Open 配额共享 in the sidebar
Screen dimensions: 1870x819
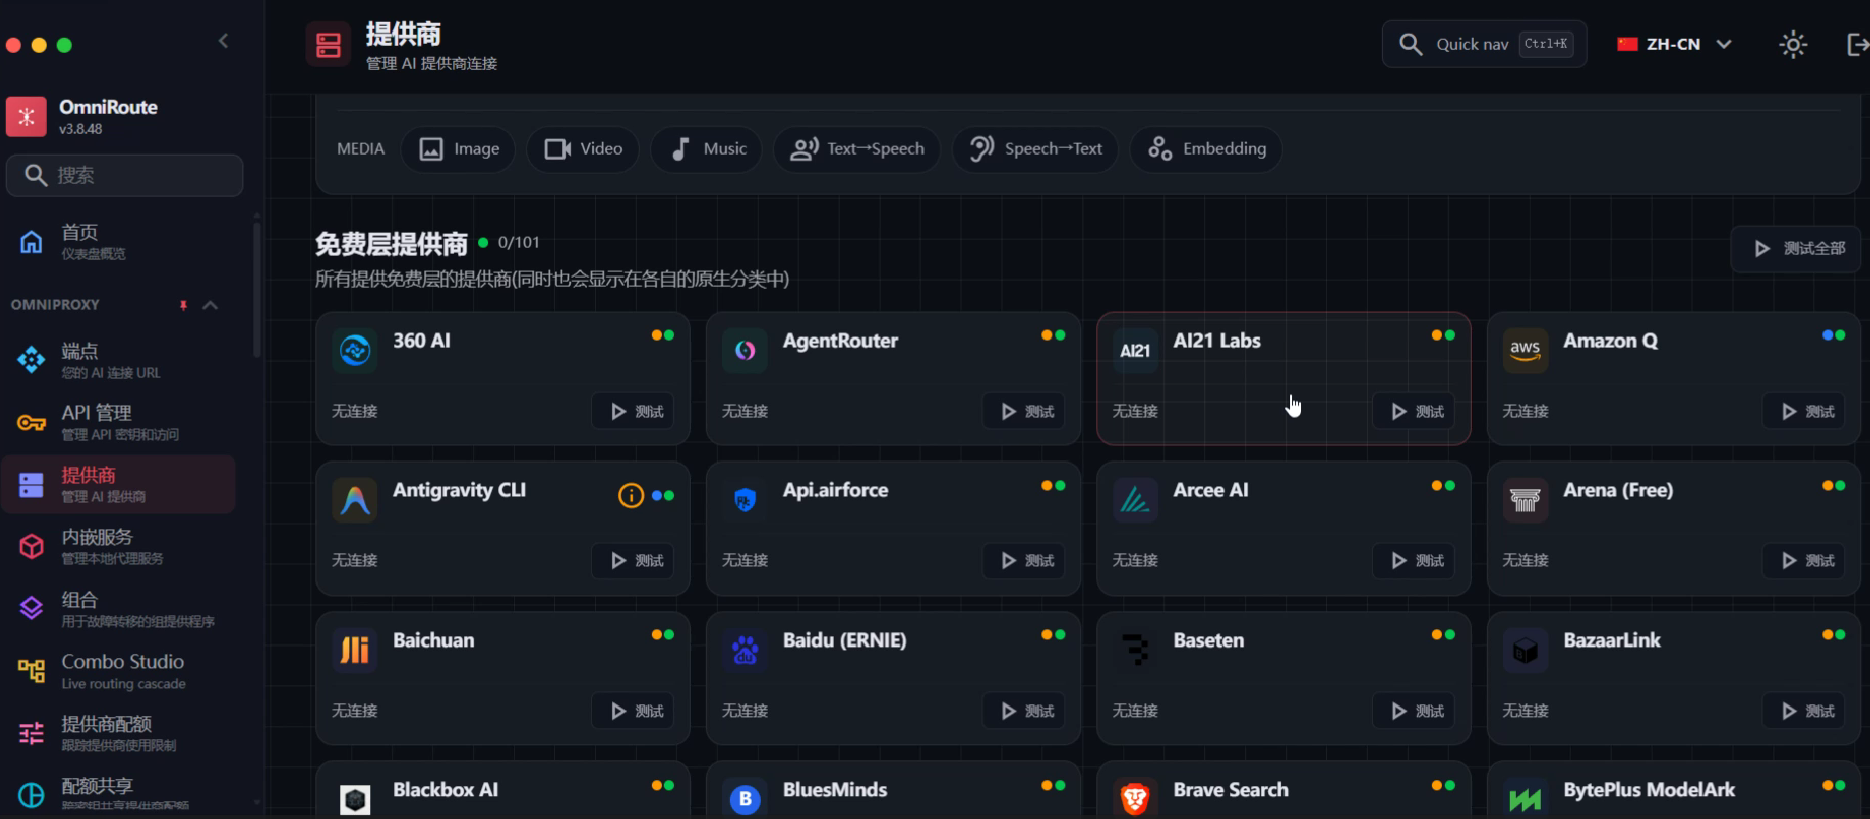[118, 794]
